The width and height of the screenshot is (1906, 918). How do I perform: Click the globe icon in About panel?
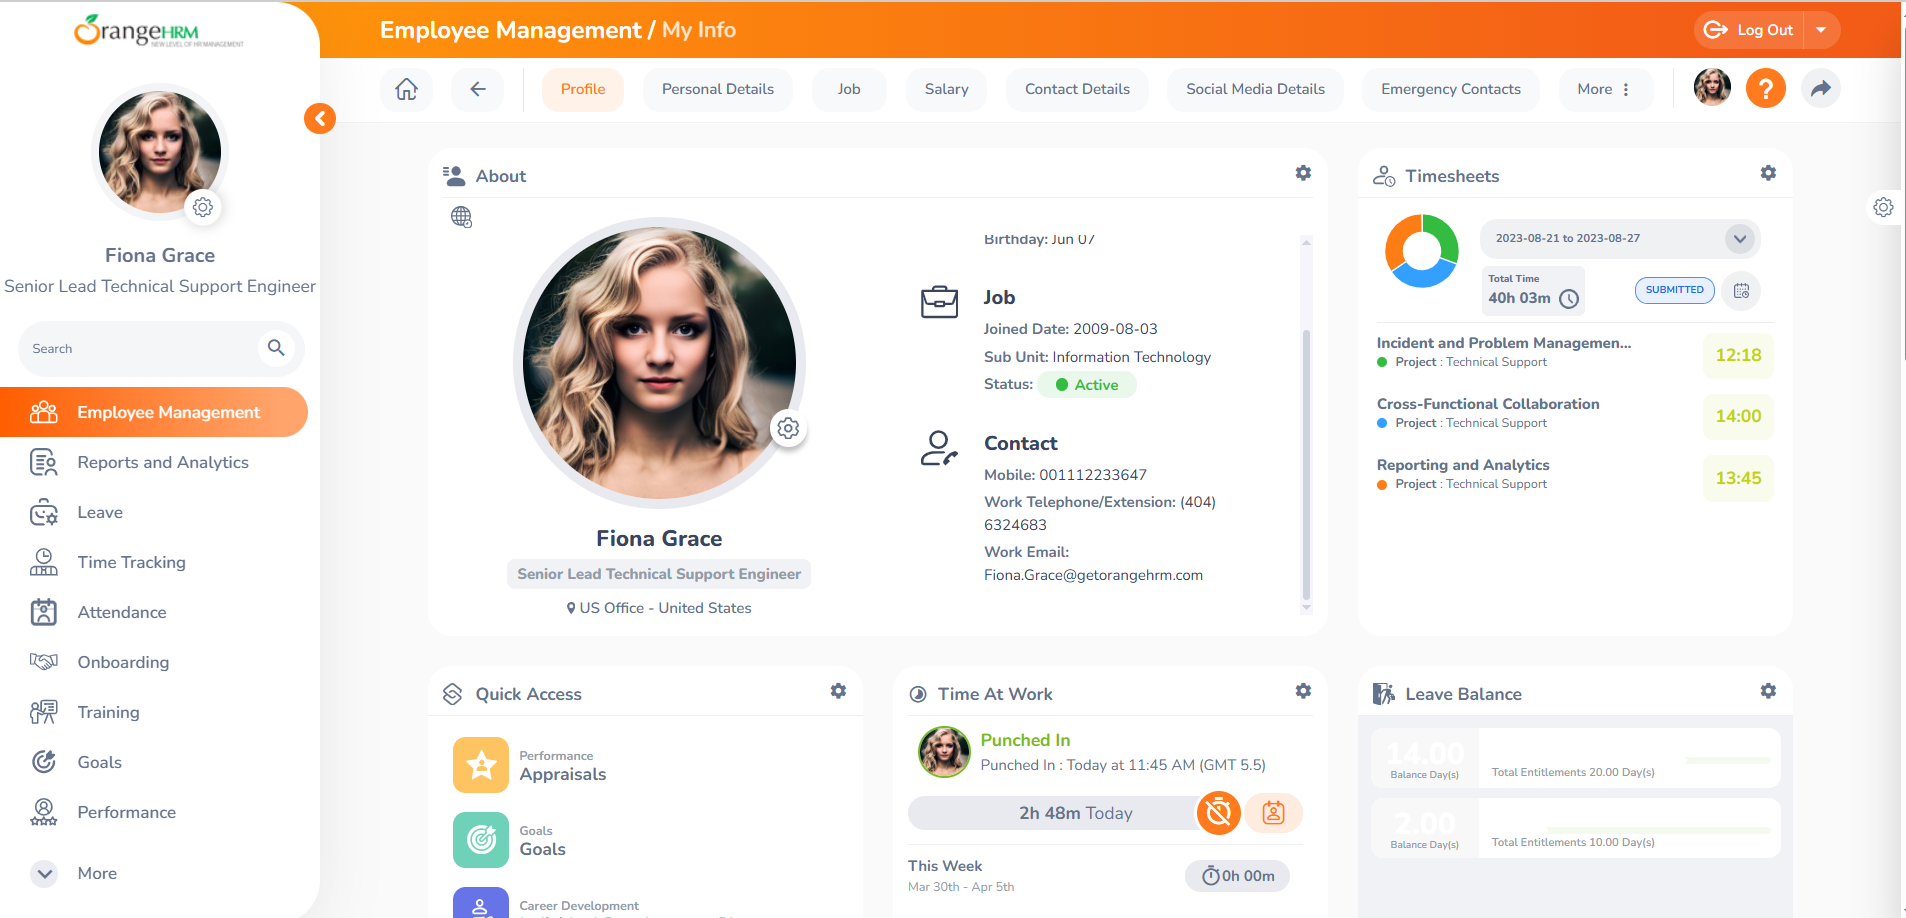coord(461,217)
